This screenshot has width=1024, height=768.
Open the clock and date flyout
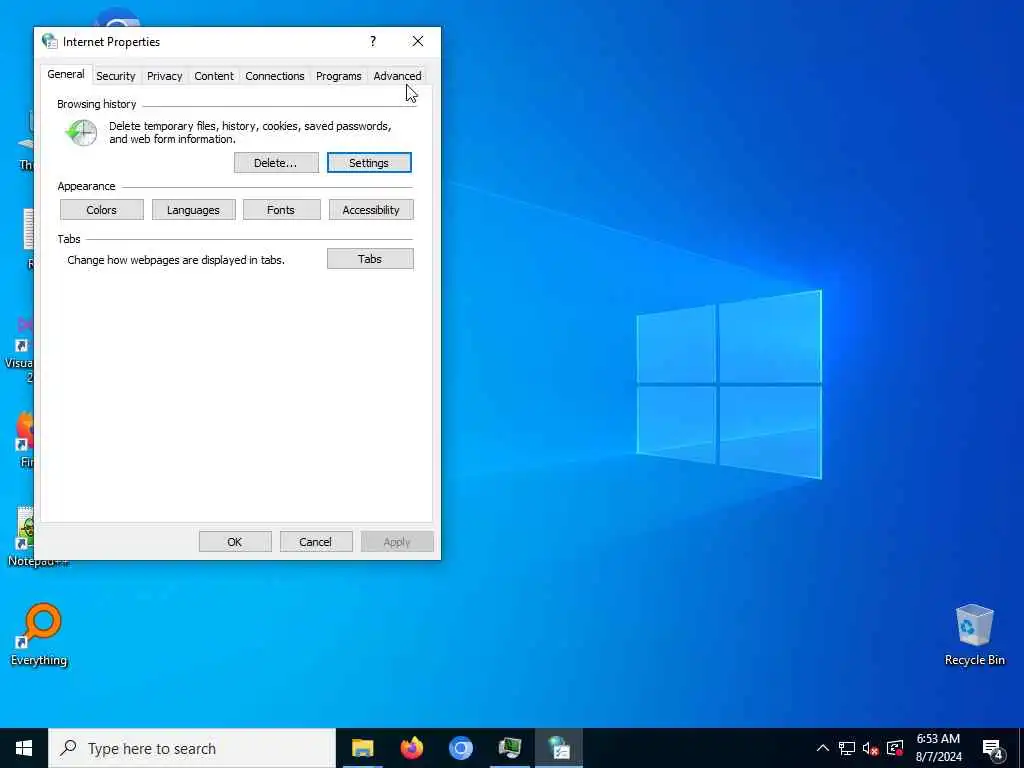pyautogui.click(x=938, y=748)
